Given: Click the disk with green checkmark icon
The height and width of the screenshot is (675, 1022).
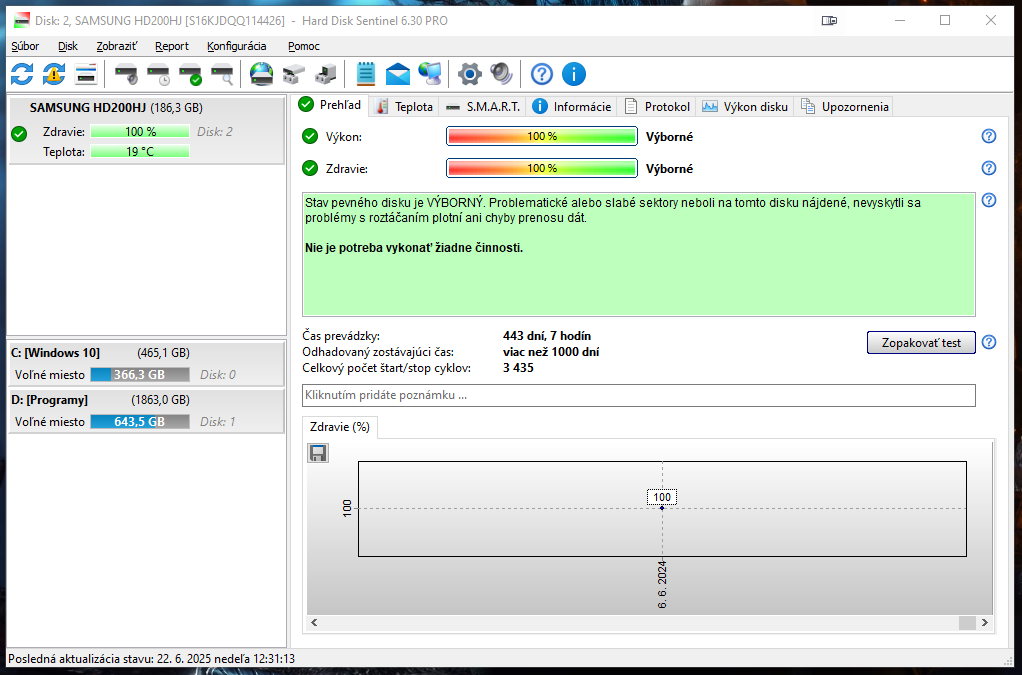Looking at the screenshot, I should click(190, 74).
